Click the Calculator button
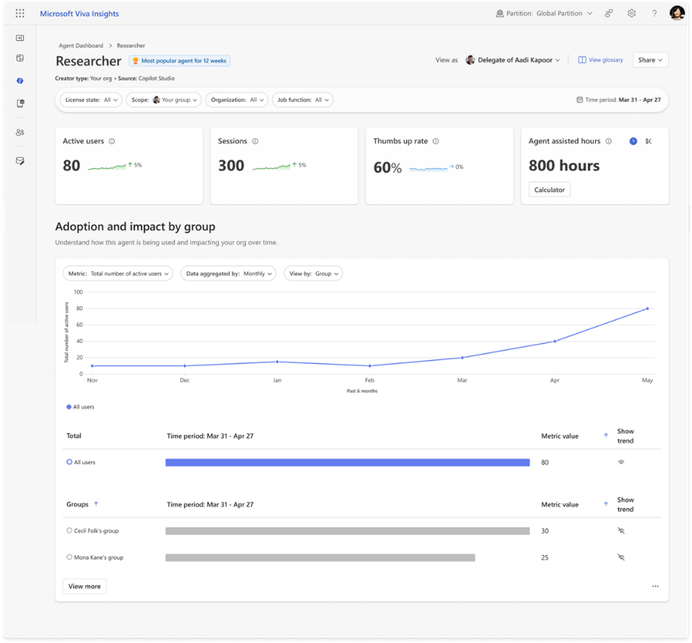The height and width of the screenshot is (643, 692). (549, 190)
